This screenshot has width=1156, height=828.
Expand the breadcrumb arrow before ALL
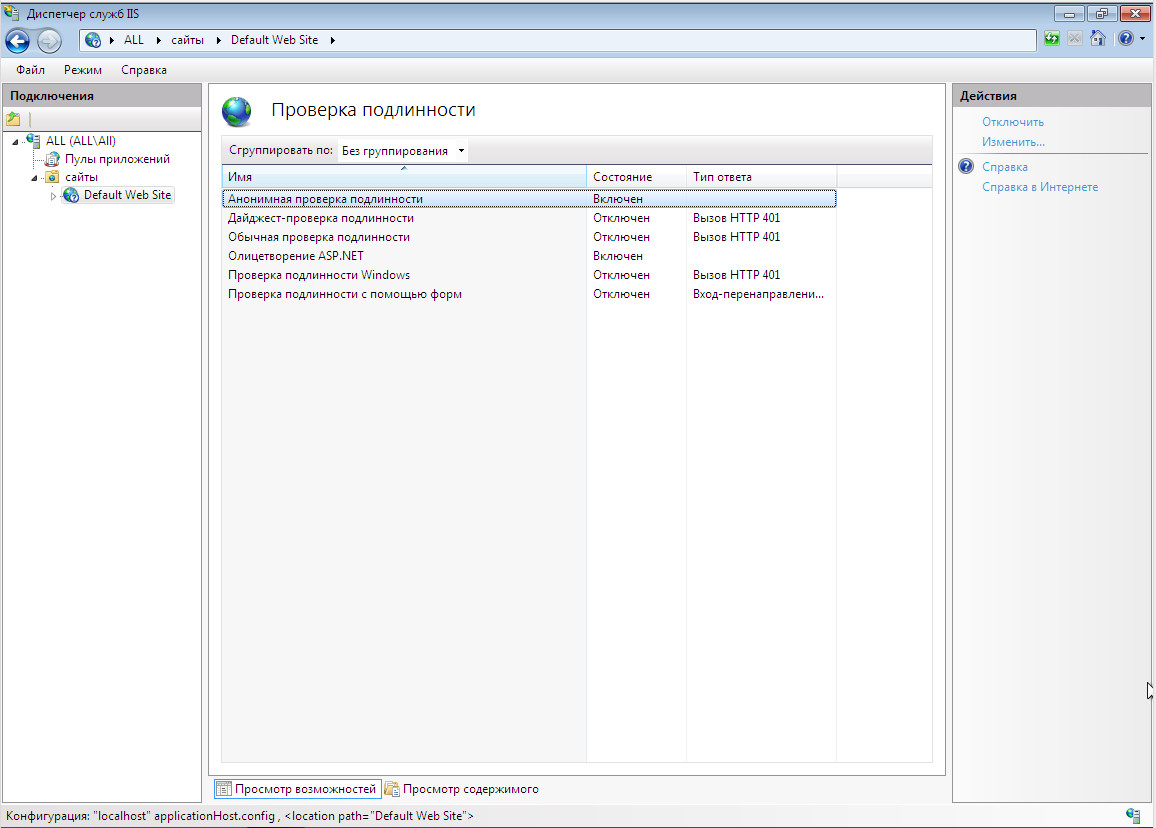(x=112, y=40)
